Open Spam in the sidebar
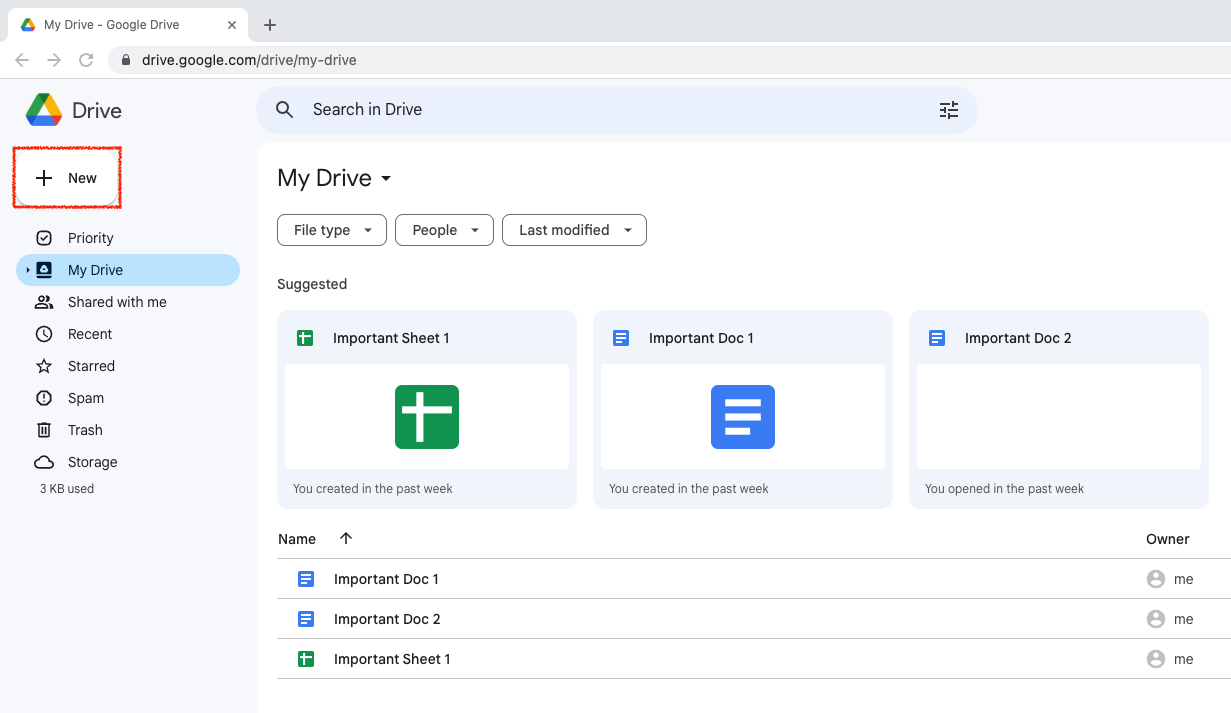The height and width of the screenshot is (713, 1231). coord(128,398)
